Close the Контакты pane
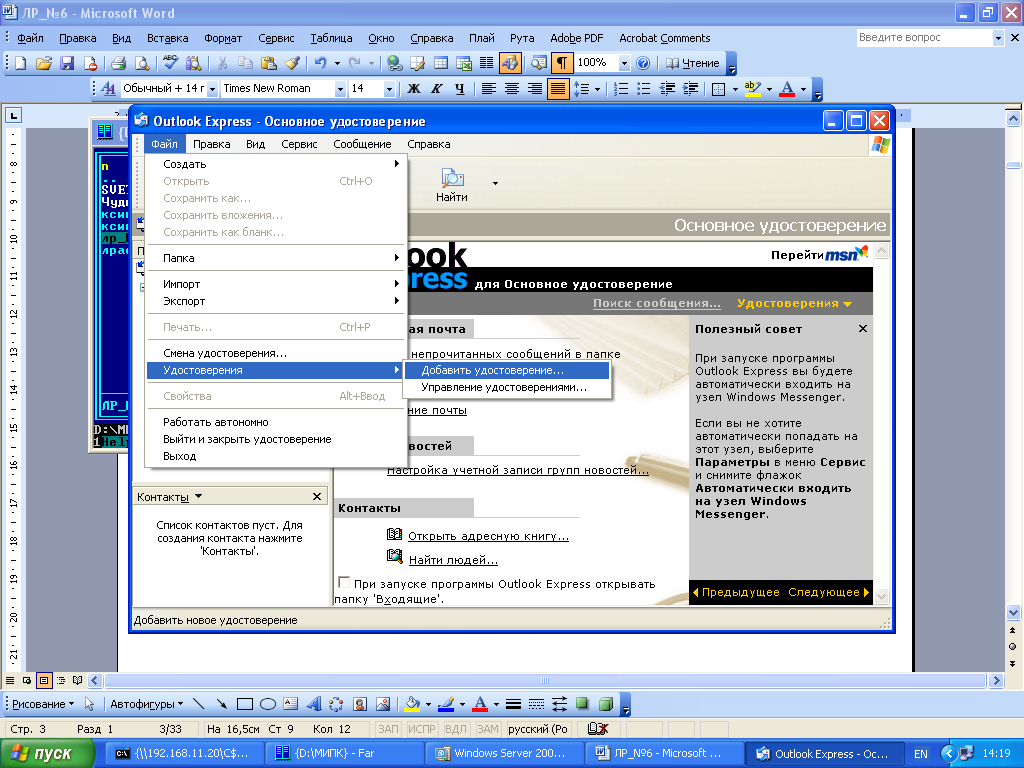 point(317,497)
